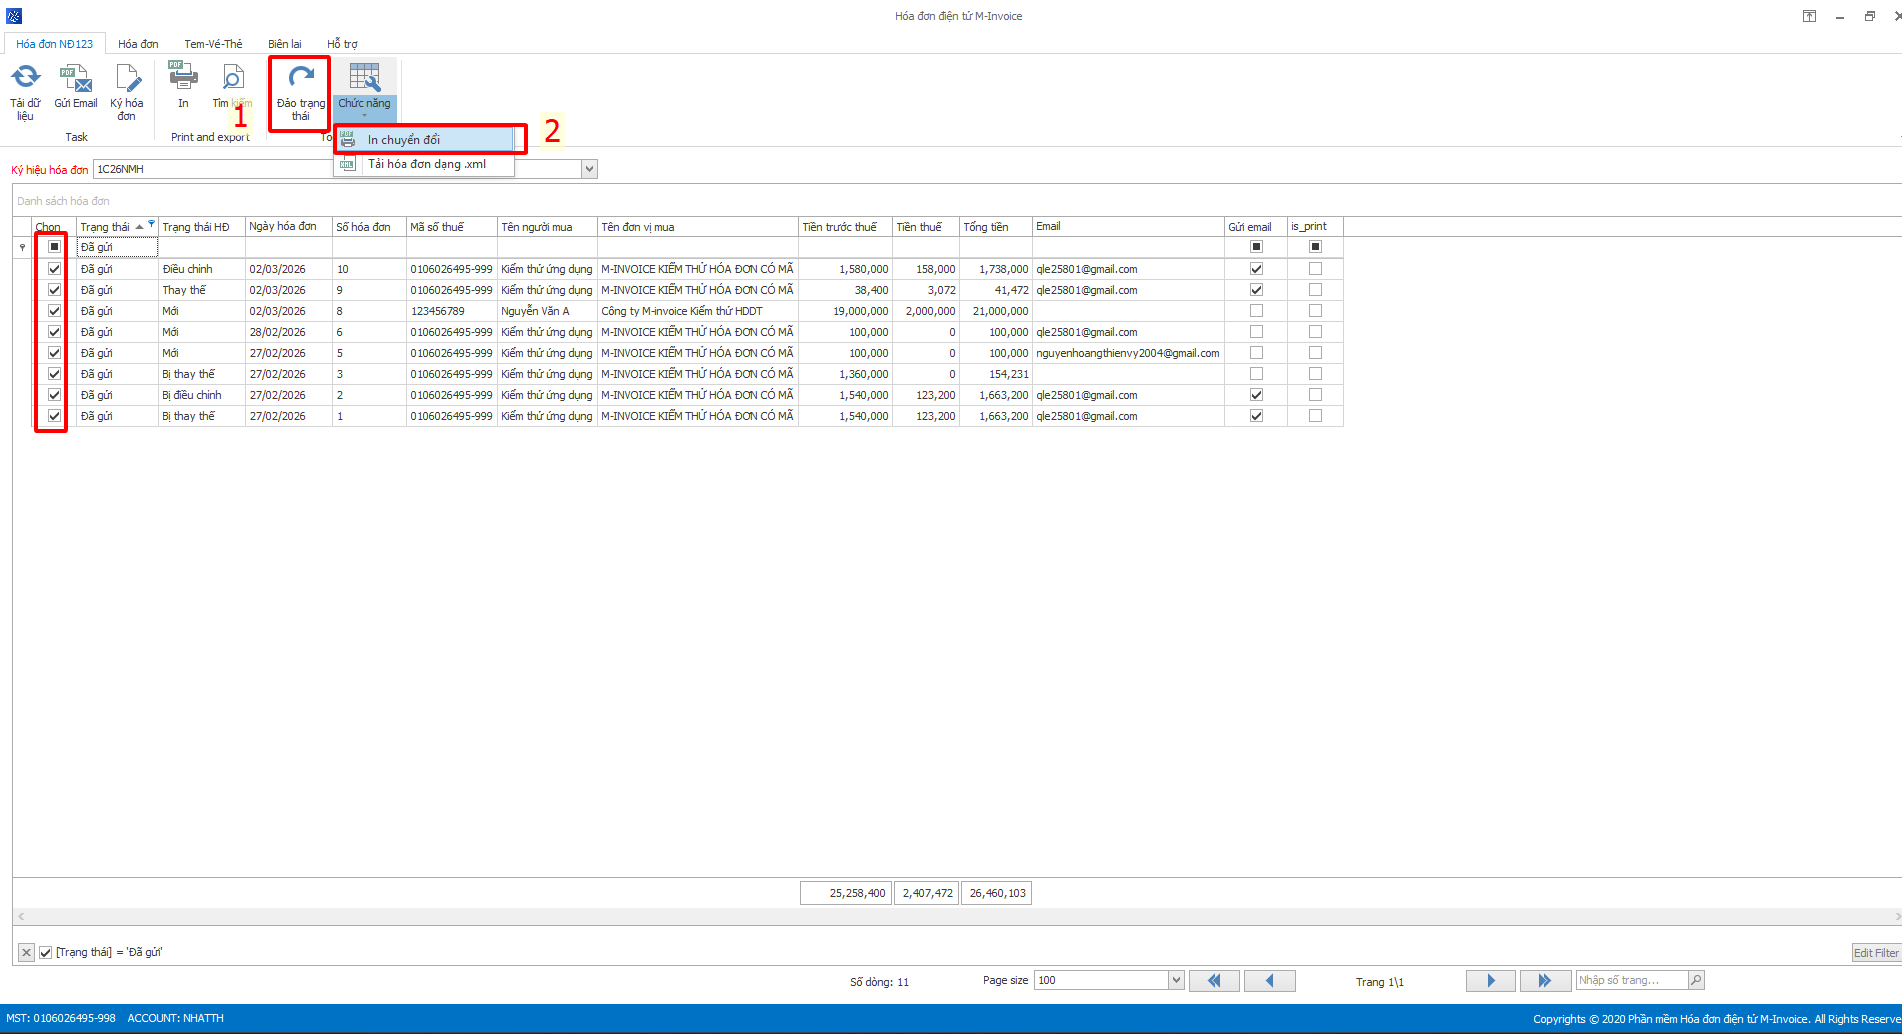Screen dimensions: 1902x1034
Task: Toggle the Trạng thái filter checkbox at bottom
Action: coord(46,953)
